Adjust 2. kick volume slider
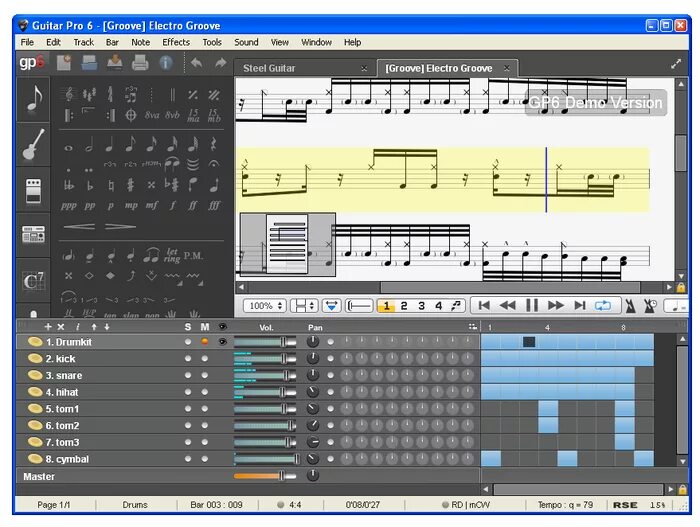Viewport: 700px width, 527px height. pos(265,358)
